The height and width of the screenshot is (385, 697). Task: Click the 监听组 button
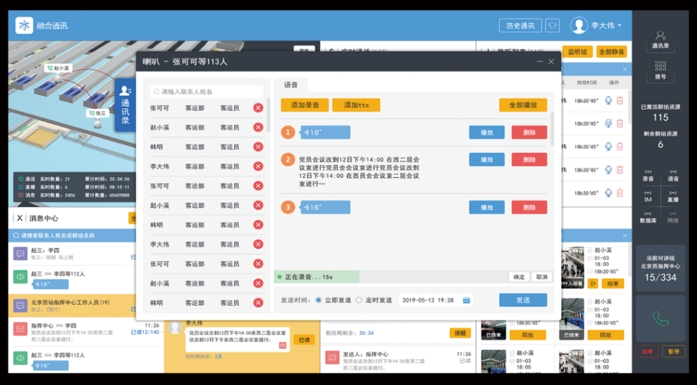coord(577,52)
